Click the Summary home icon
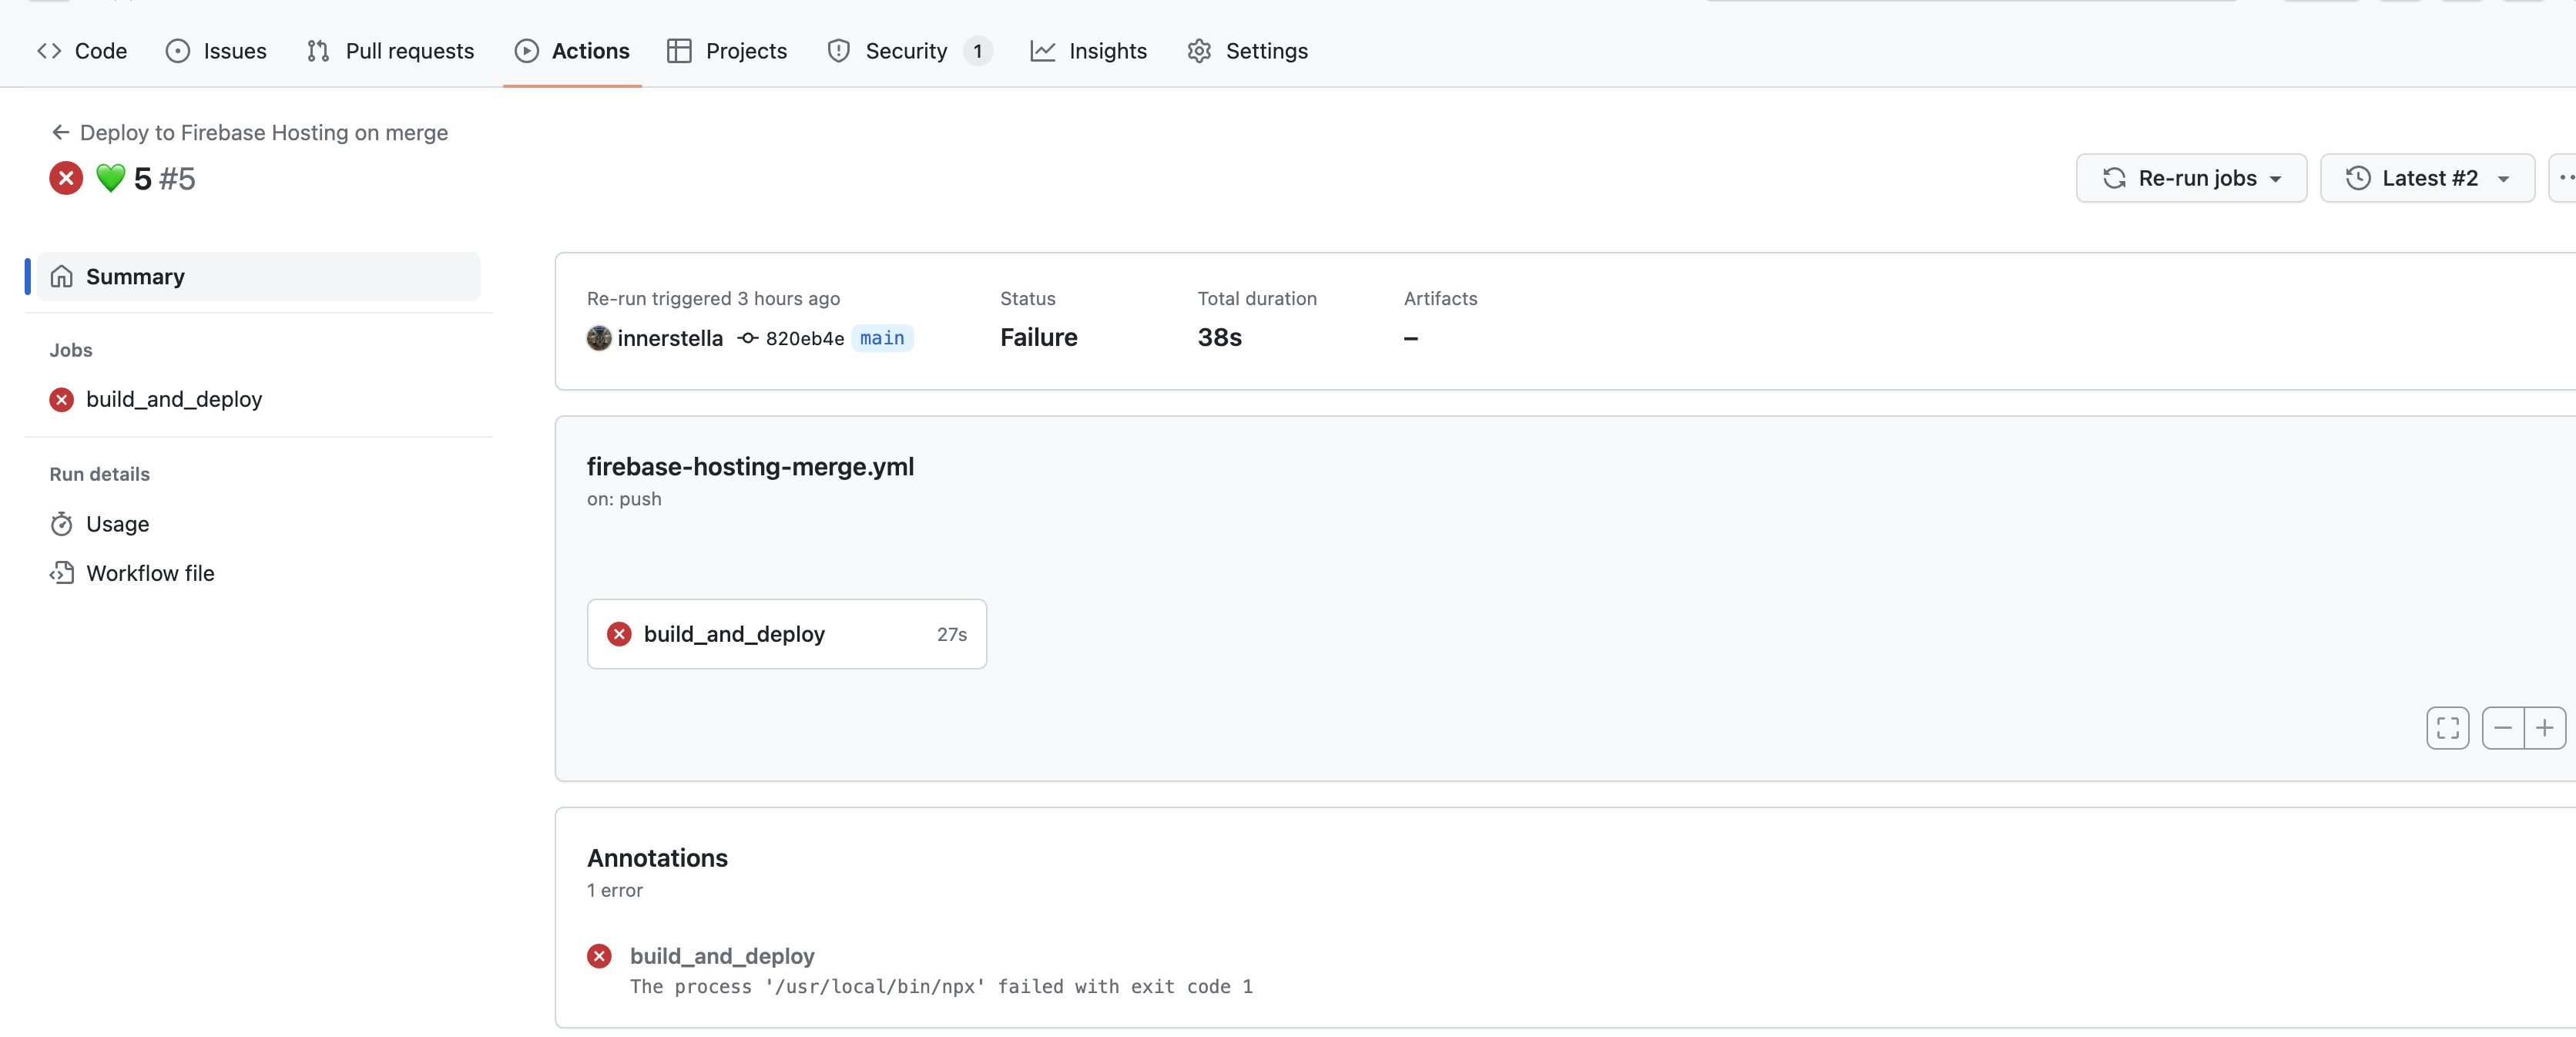 pos(62,276)
